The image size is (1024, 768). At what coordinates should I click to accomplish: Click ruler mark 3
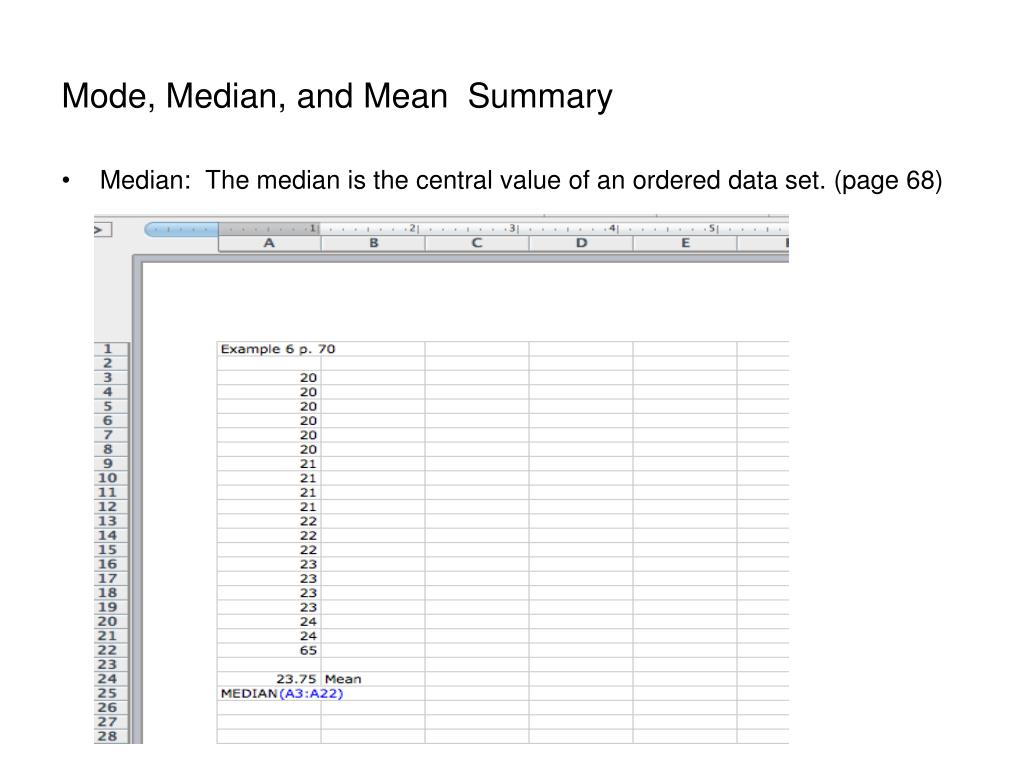[513, 229]
